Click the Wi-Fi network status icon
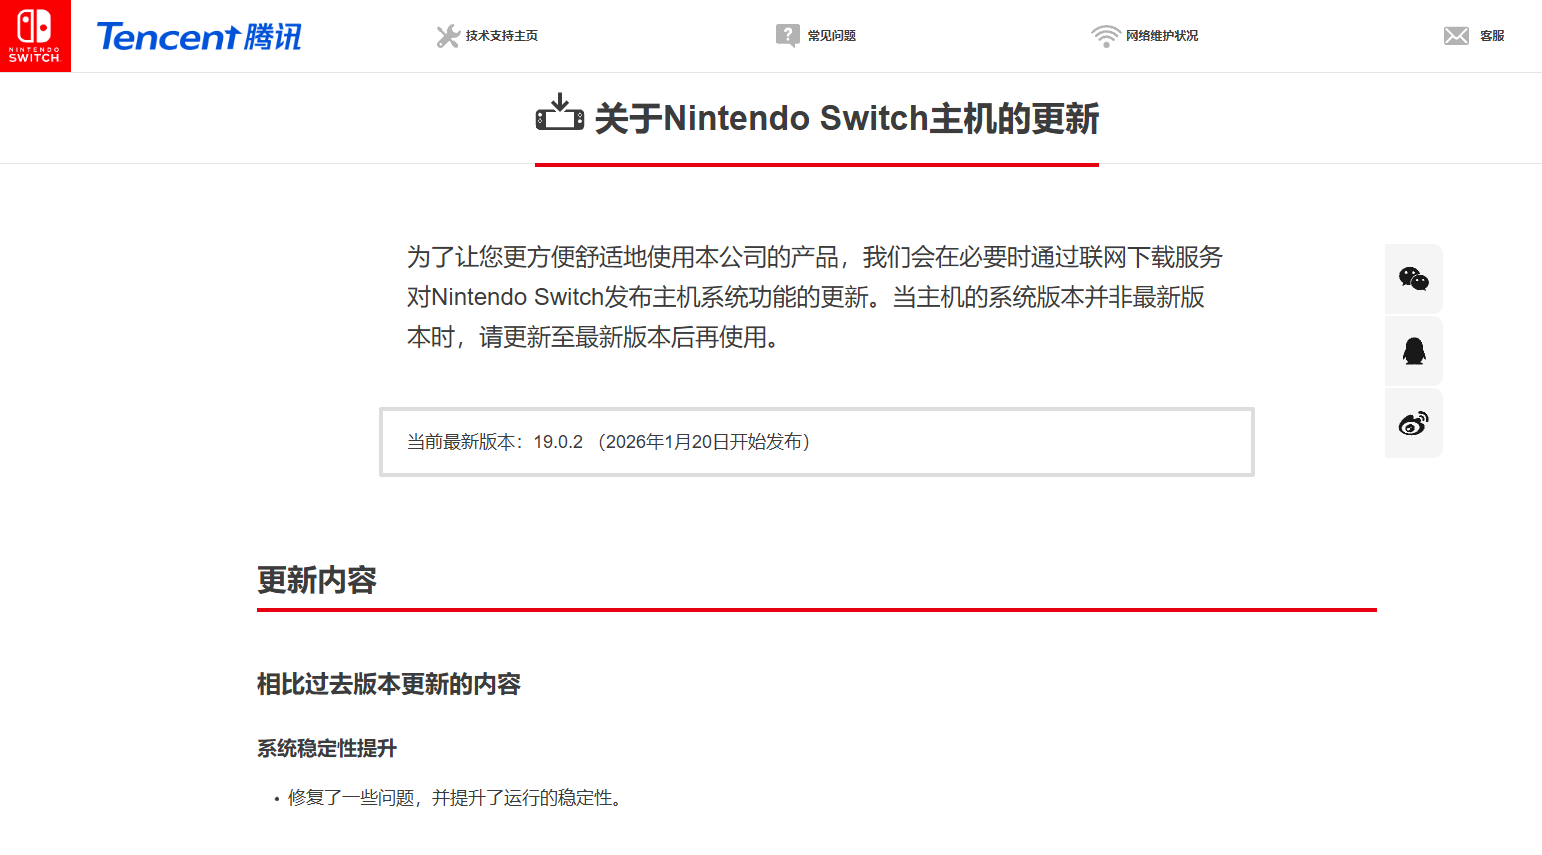Image resolution: width=1542 pixels, height=855 pixels. pos(1105,36)
